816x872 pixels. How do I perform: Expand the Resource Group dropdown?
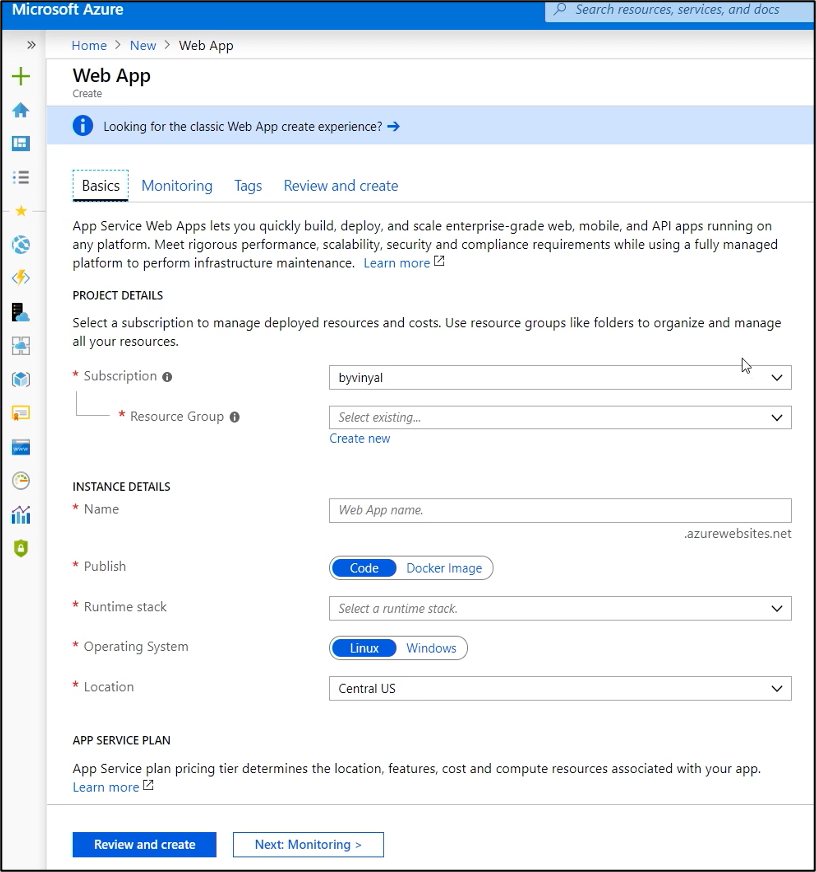point(559,418)
